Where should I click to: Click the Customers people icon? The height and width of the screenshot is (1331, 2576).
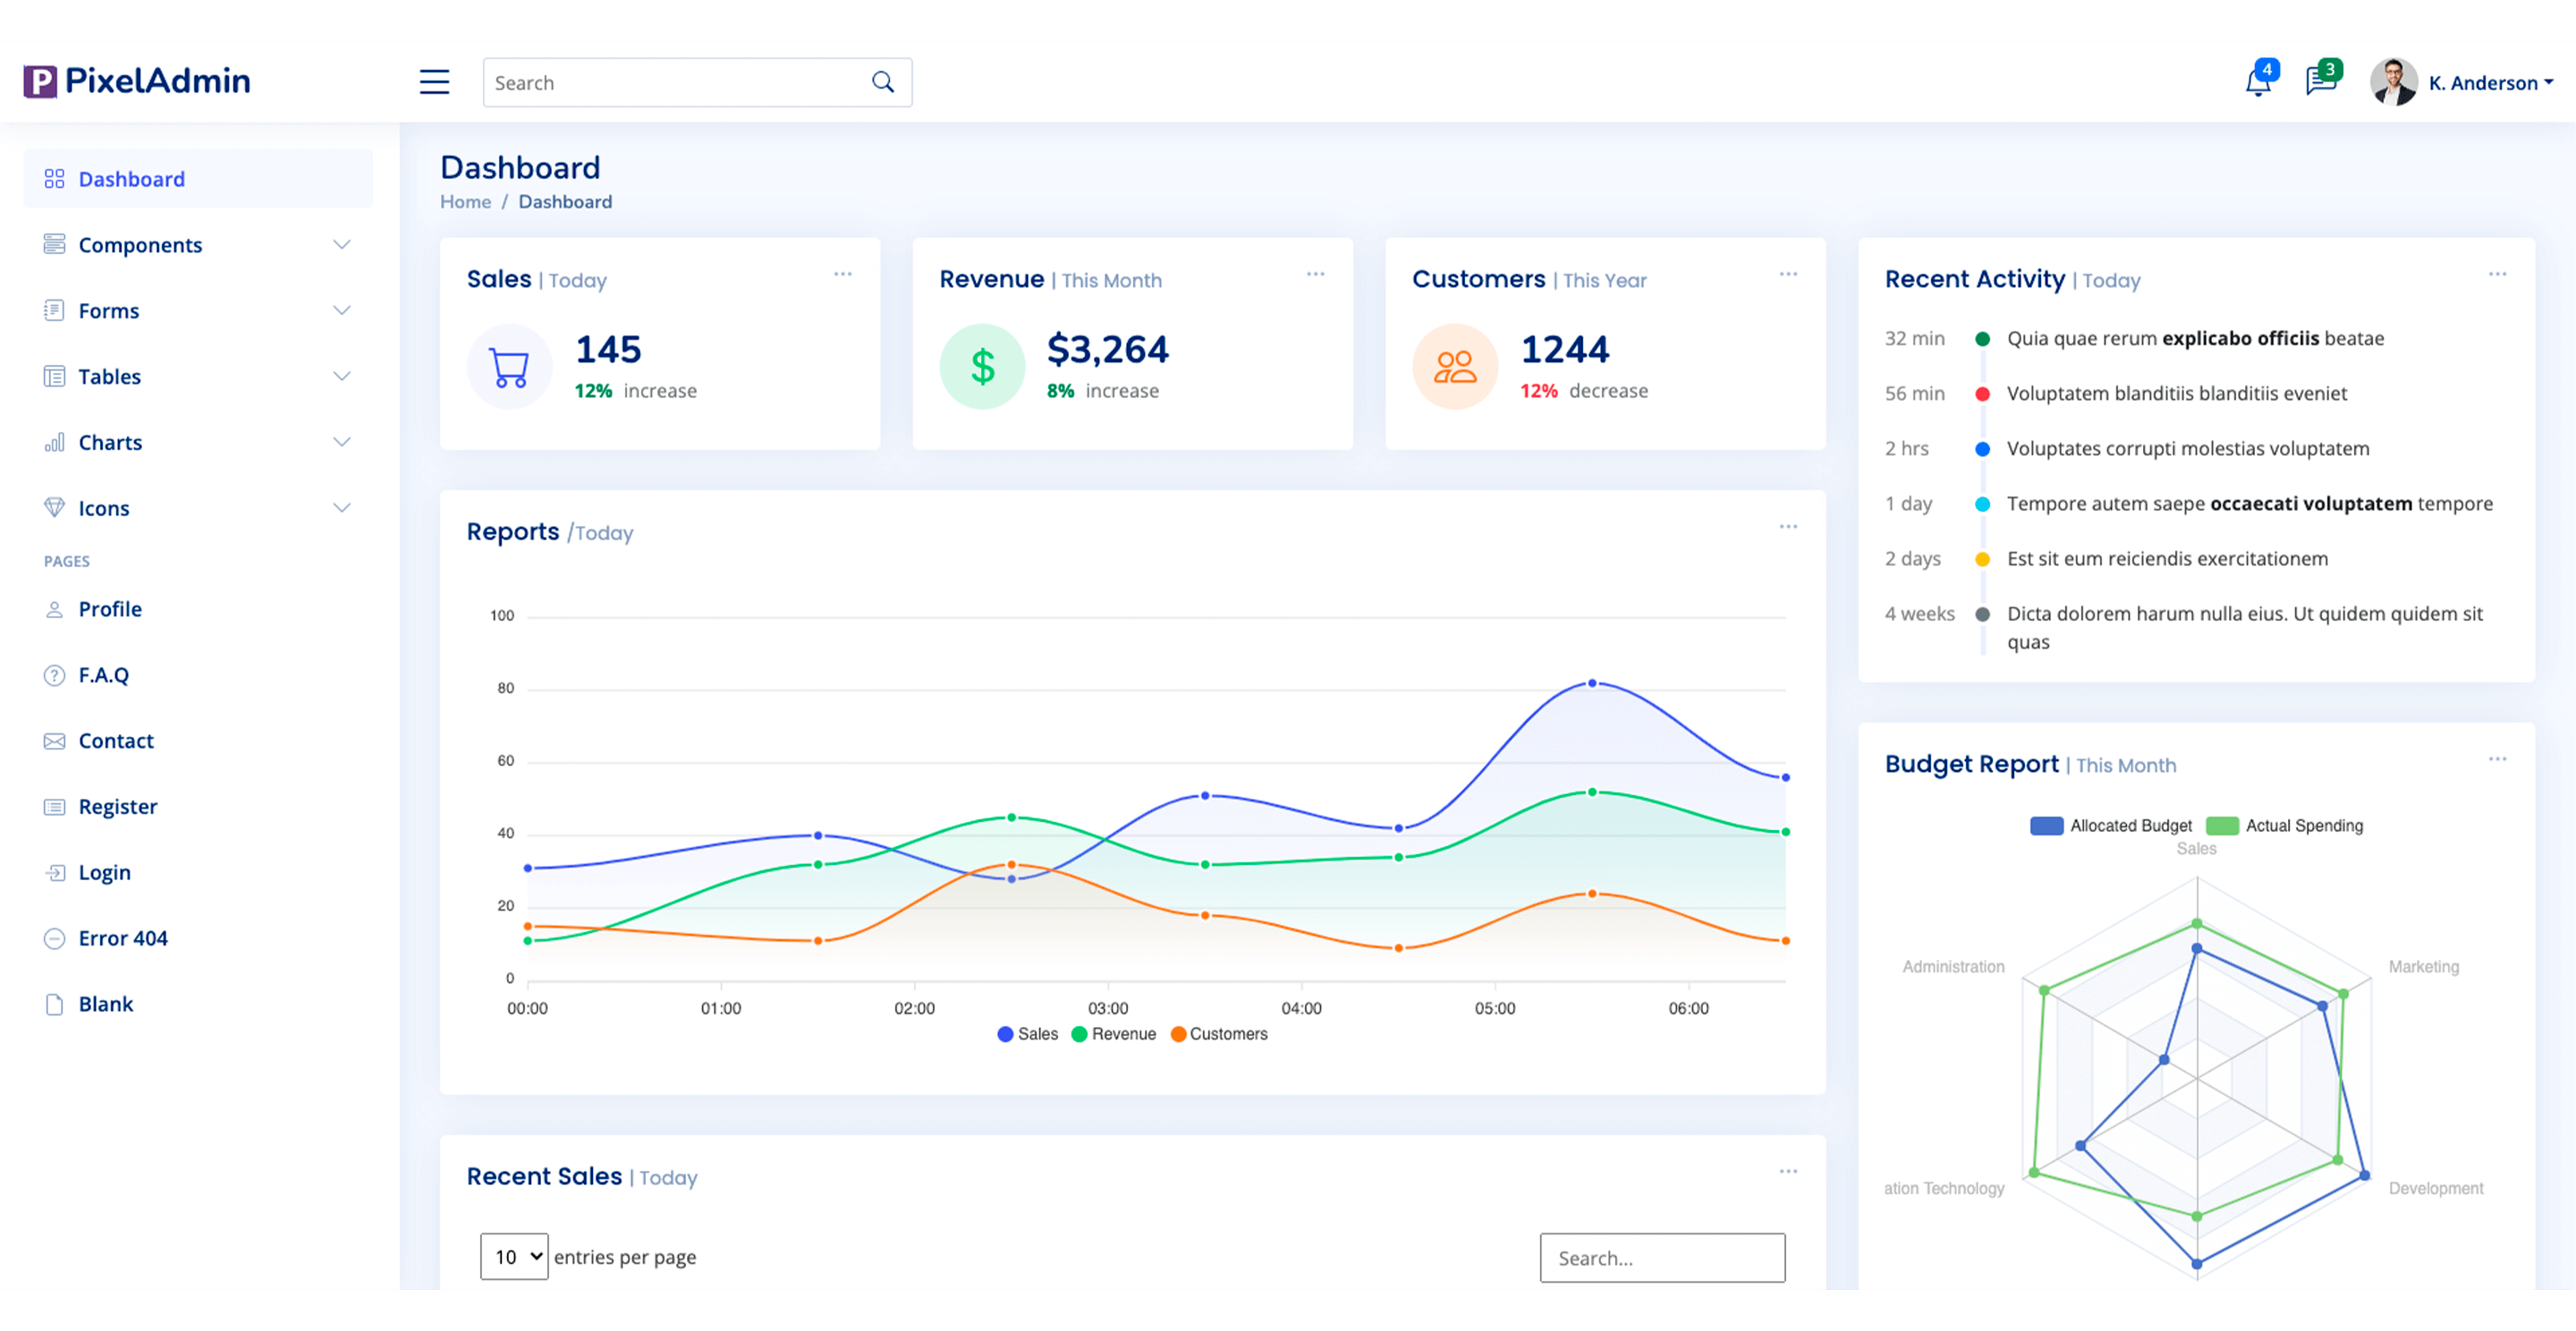tap(1455, 367)
